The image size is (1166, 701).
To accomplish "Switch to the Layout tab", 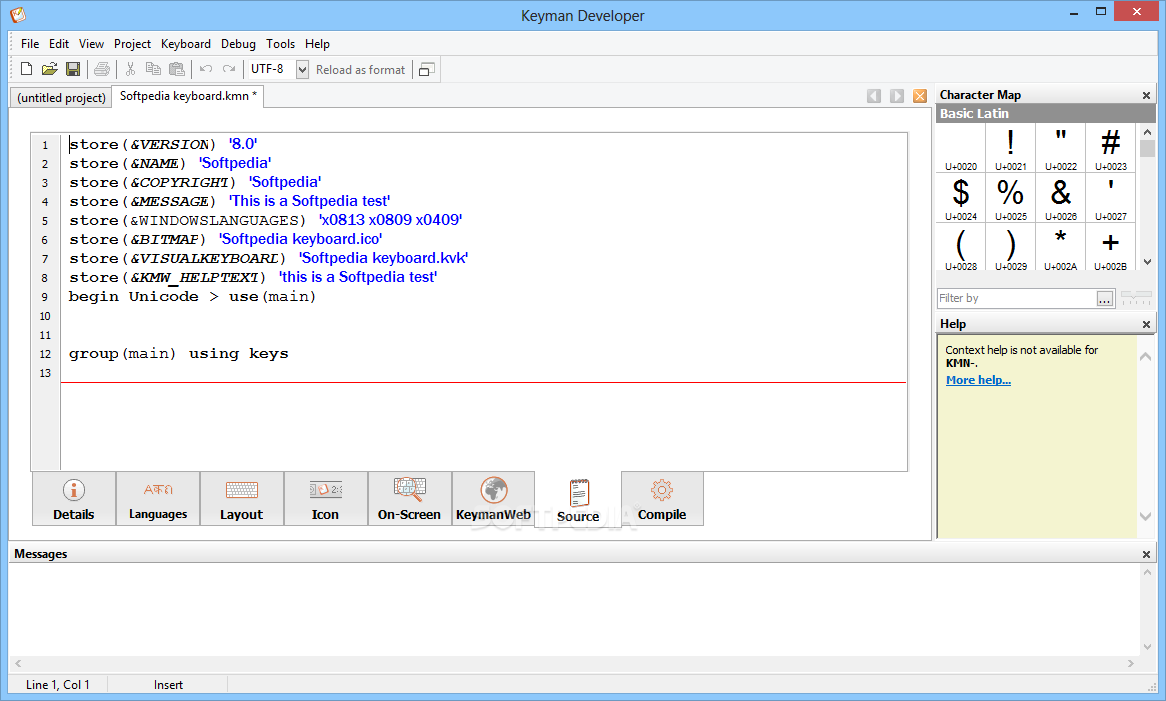I will point(242,499).
